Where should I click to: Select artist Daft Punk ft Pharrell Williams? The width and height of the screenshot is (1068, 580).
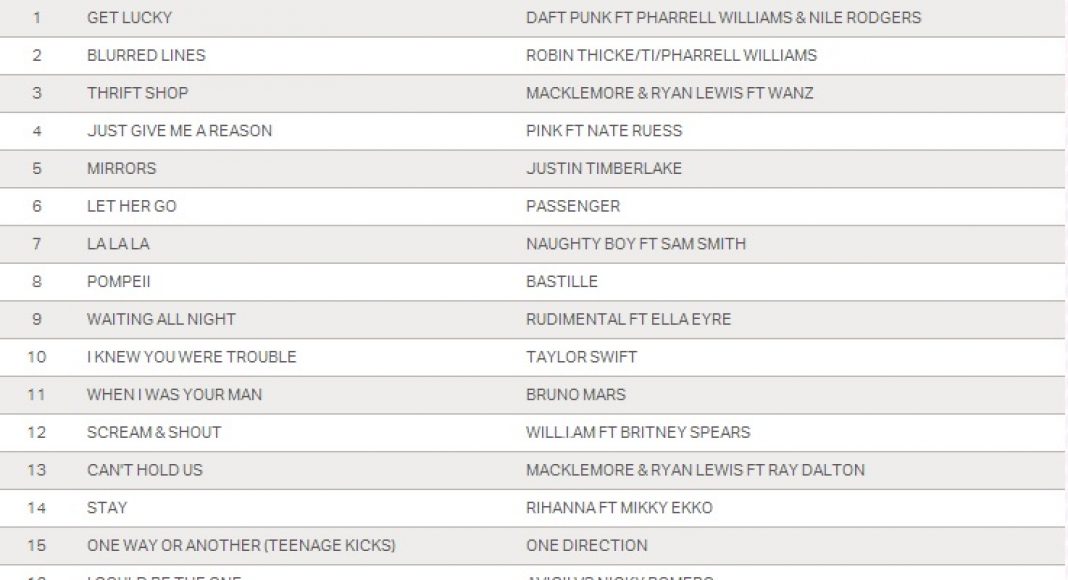click(723, 18)
